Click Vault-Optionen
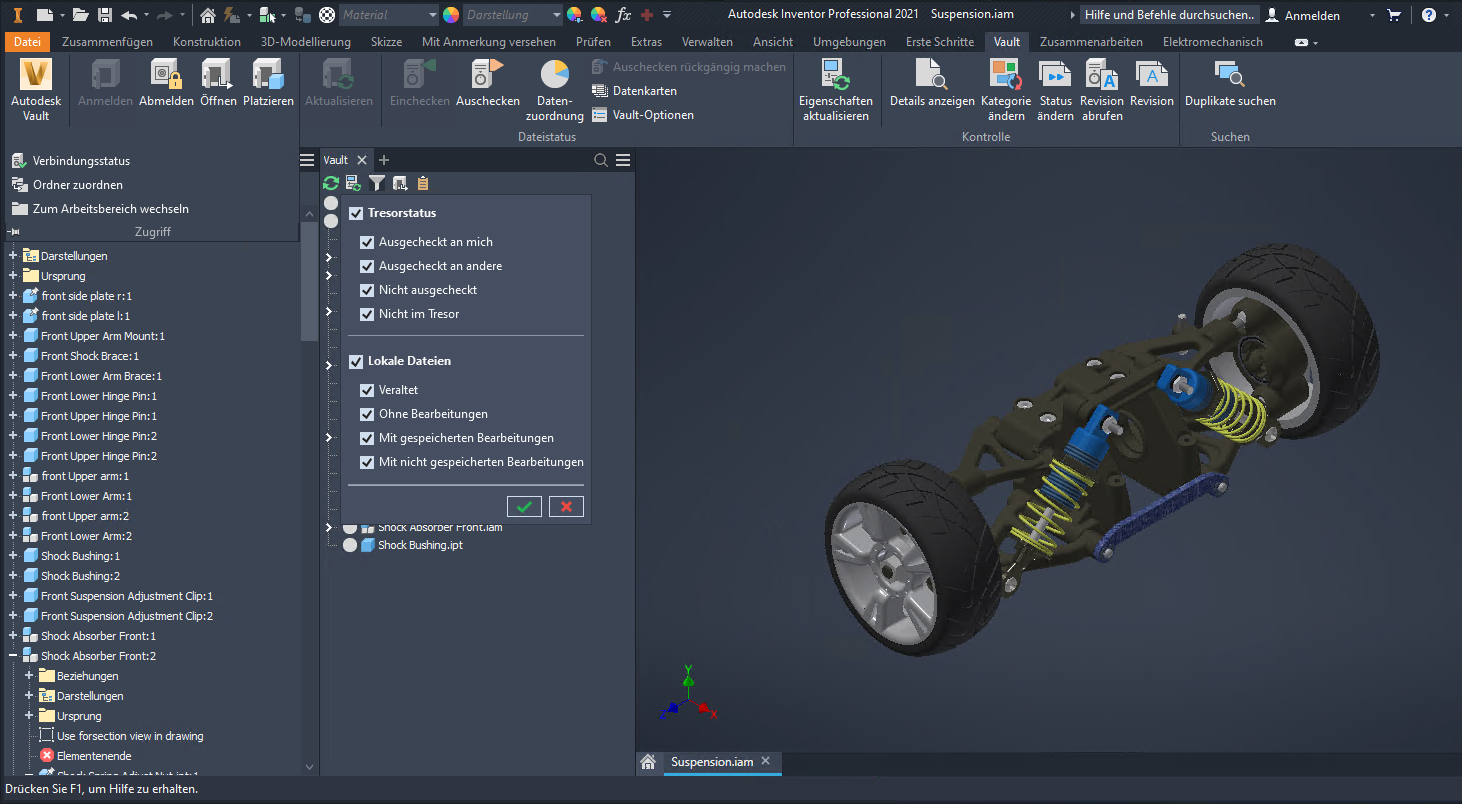This screenshot has height=804, width=1462. (643, 115)
